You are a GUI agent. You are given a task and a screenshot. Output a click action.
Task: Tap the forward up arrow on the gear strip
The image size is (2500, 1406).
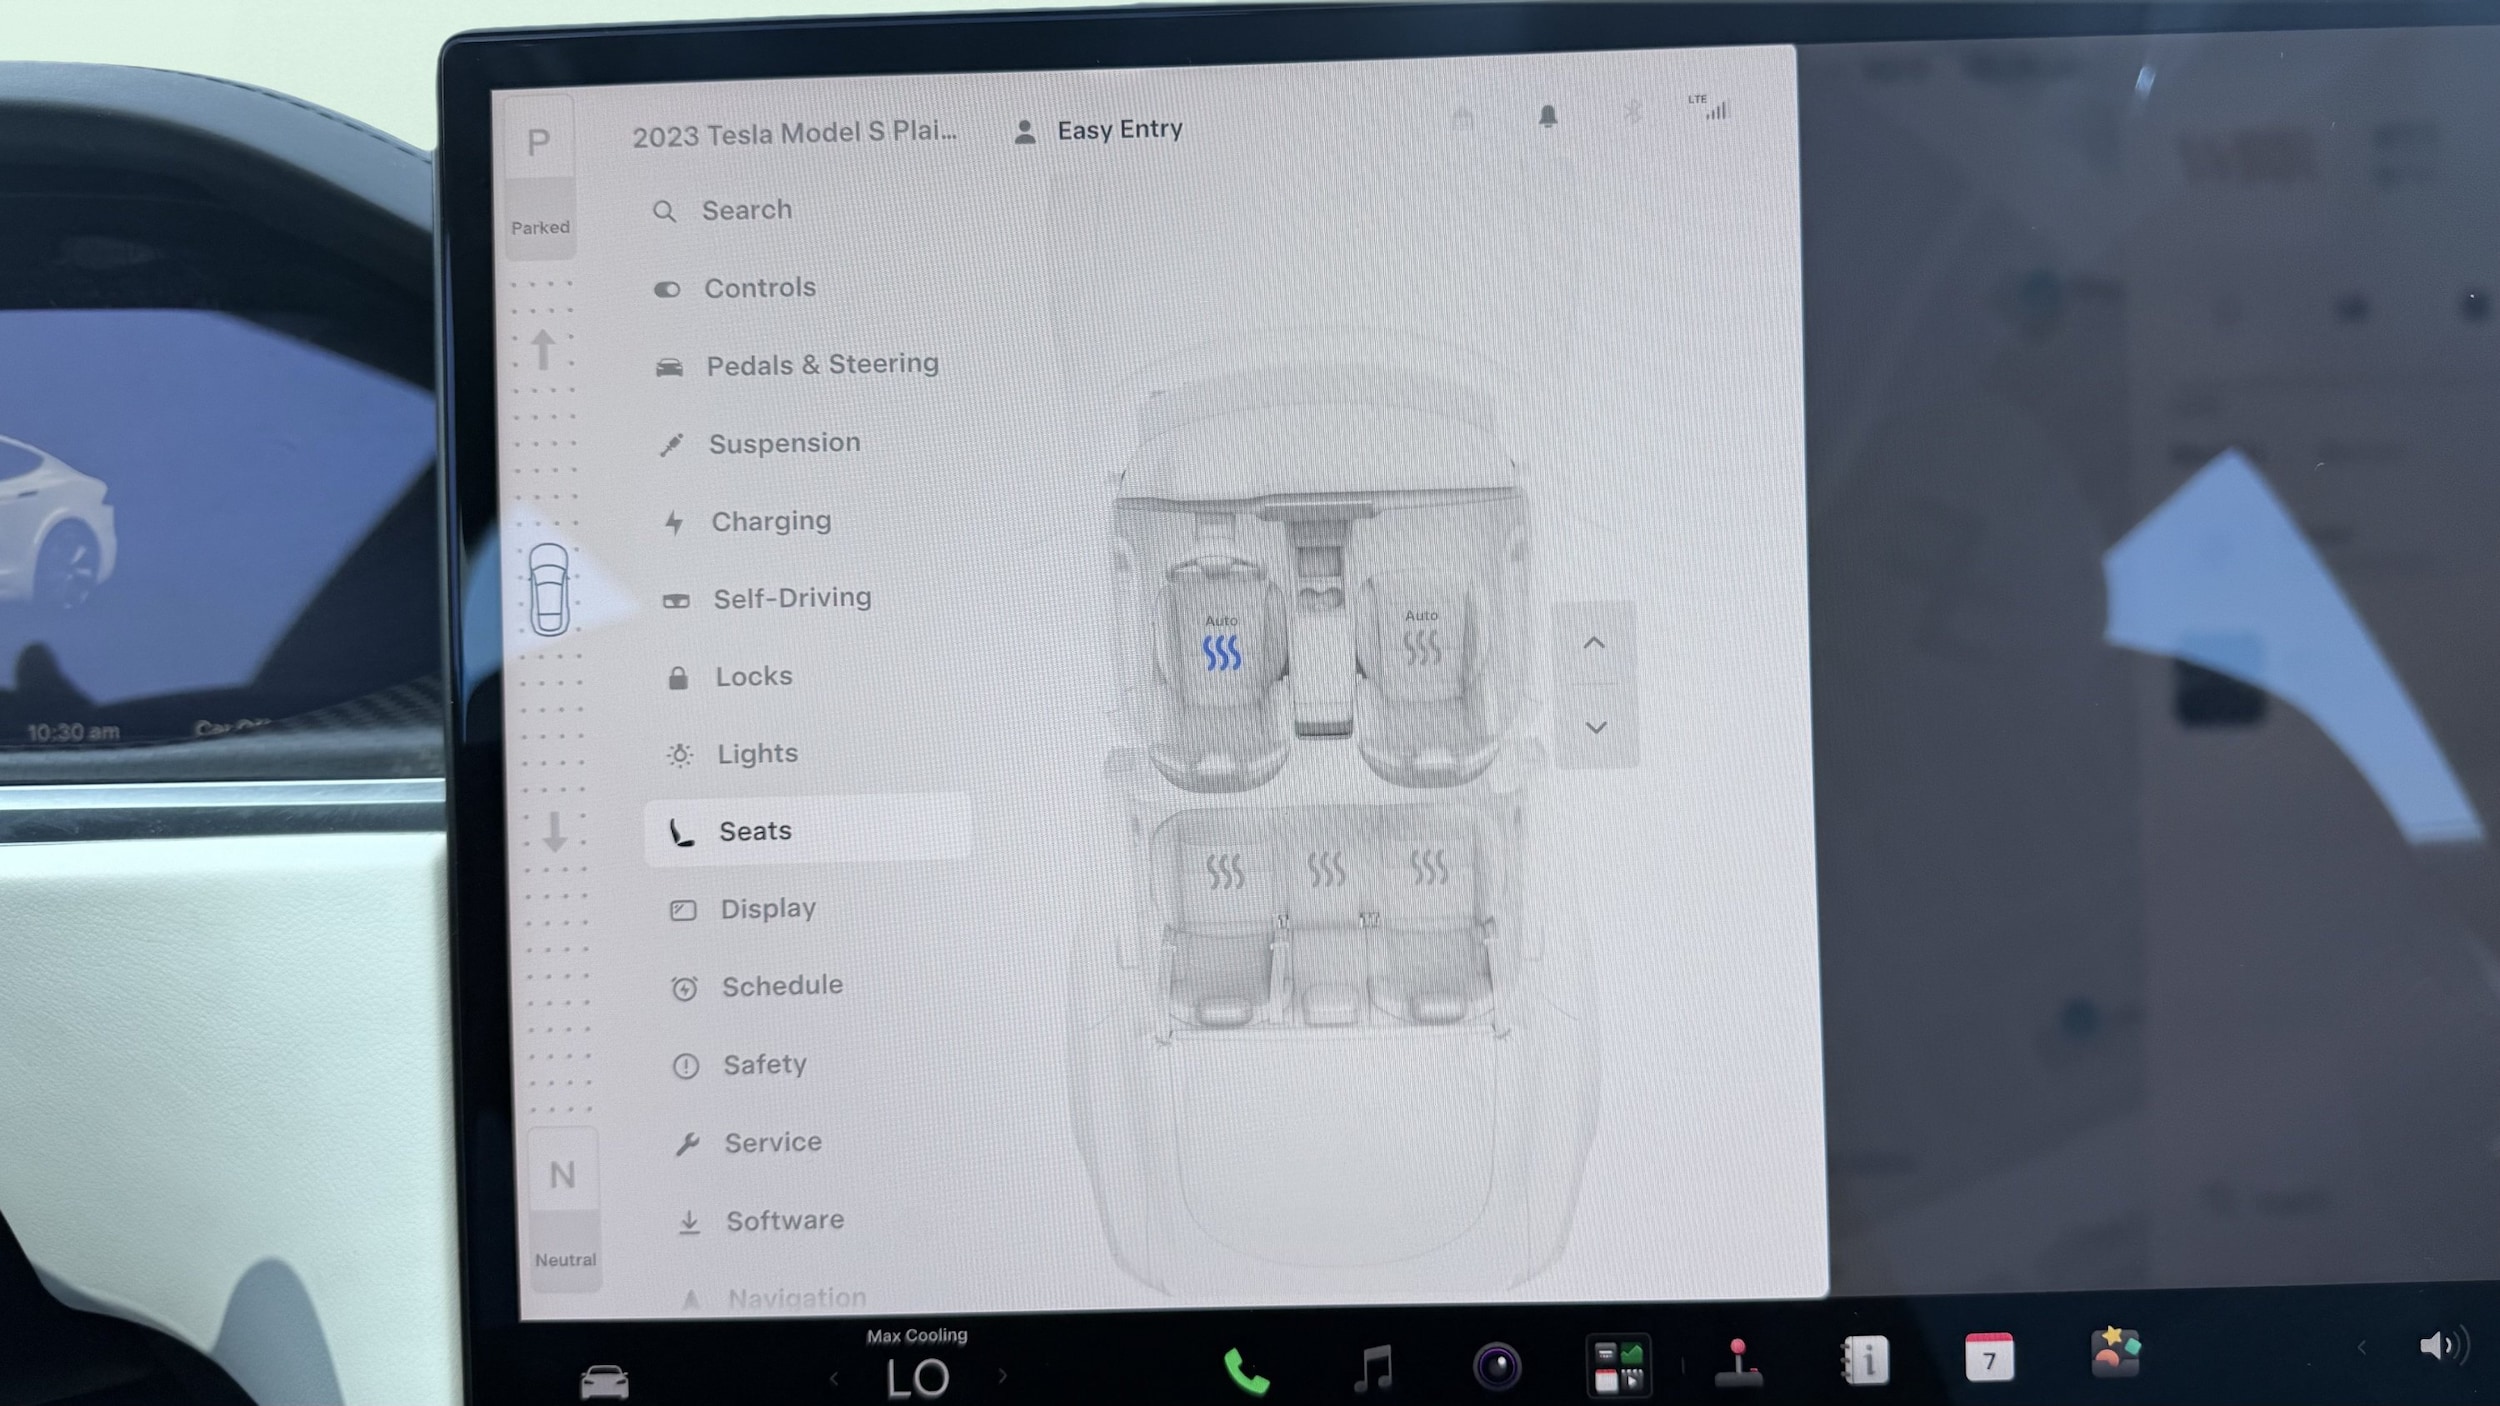(543, 350)
